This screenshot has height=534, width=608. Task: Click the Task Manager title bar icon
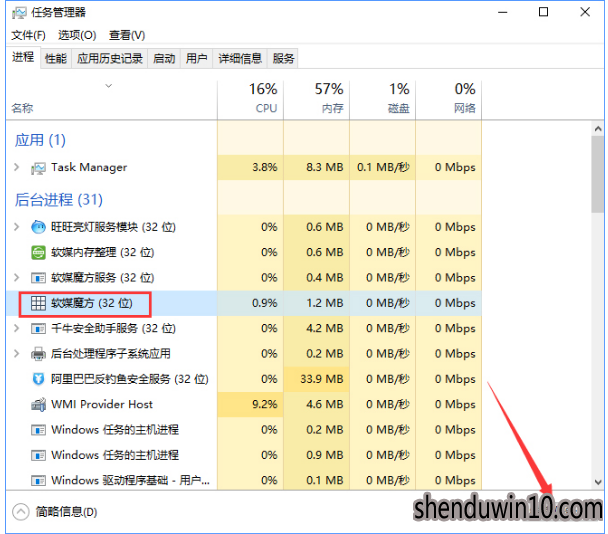(19, 13)
